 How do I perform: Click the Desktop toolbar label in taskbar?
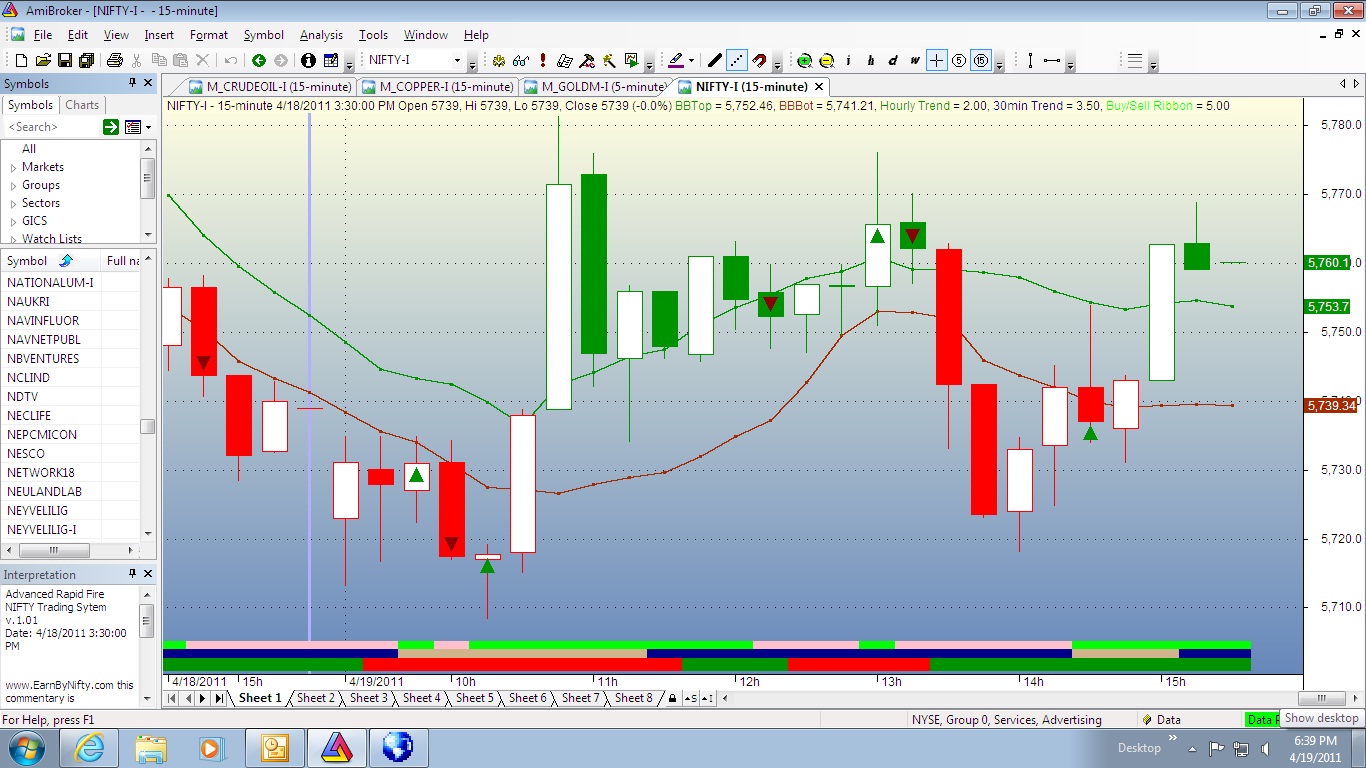click(x=1139, y=747)
